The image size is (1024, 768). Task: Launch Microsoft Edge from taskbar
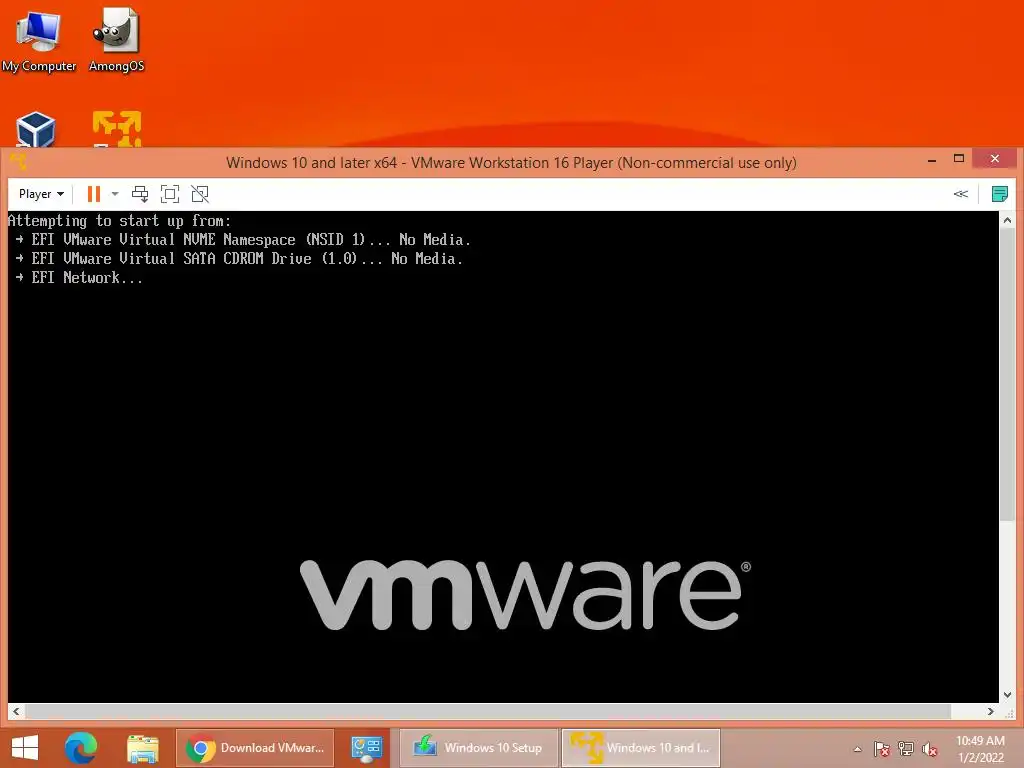pos(81,748)
